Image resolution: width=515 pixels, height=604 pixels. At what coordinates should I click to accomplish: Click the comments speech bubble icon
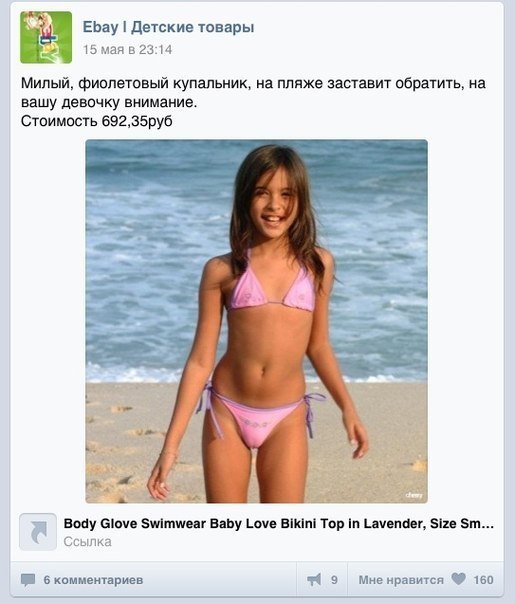coord(28,580)
